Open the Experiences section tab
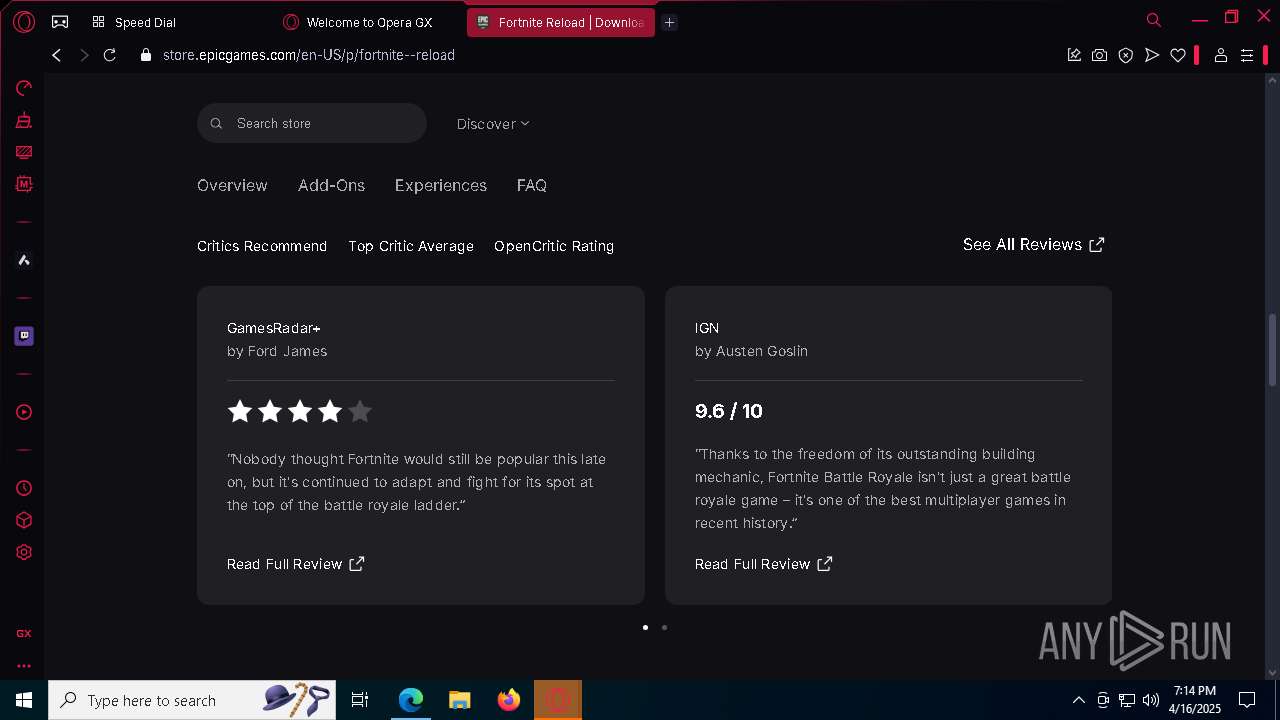This screenshot has width=1280, height=720. [x=441, y=185]
